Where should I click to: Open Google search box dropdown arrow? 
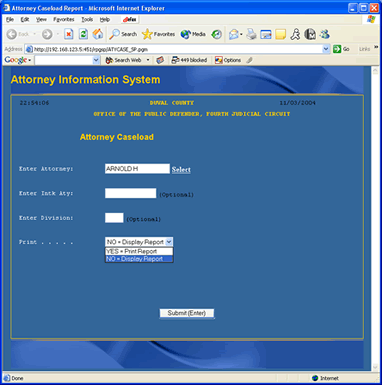point(96,60)
